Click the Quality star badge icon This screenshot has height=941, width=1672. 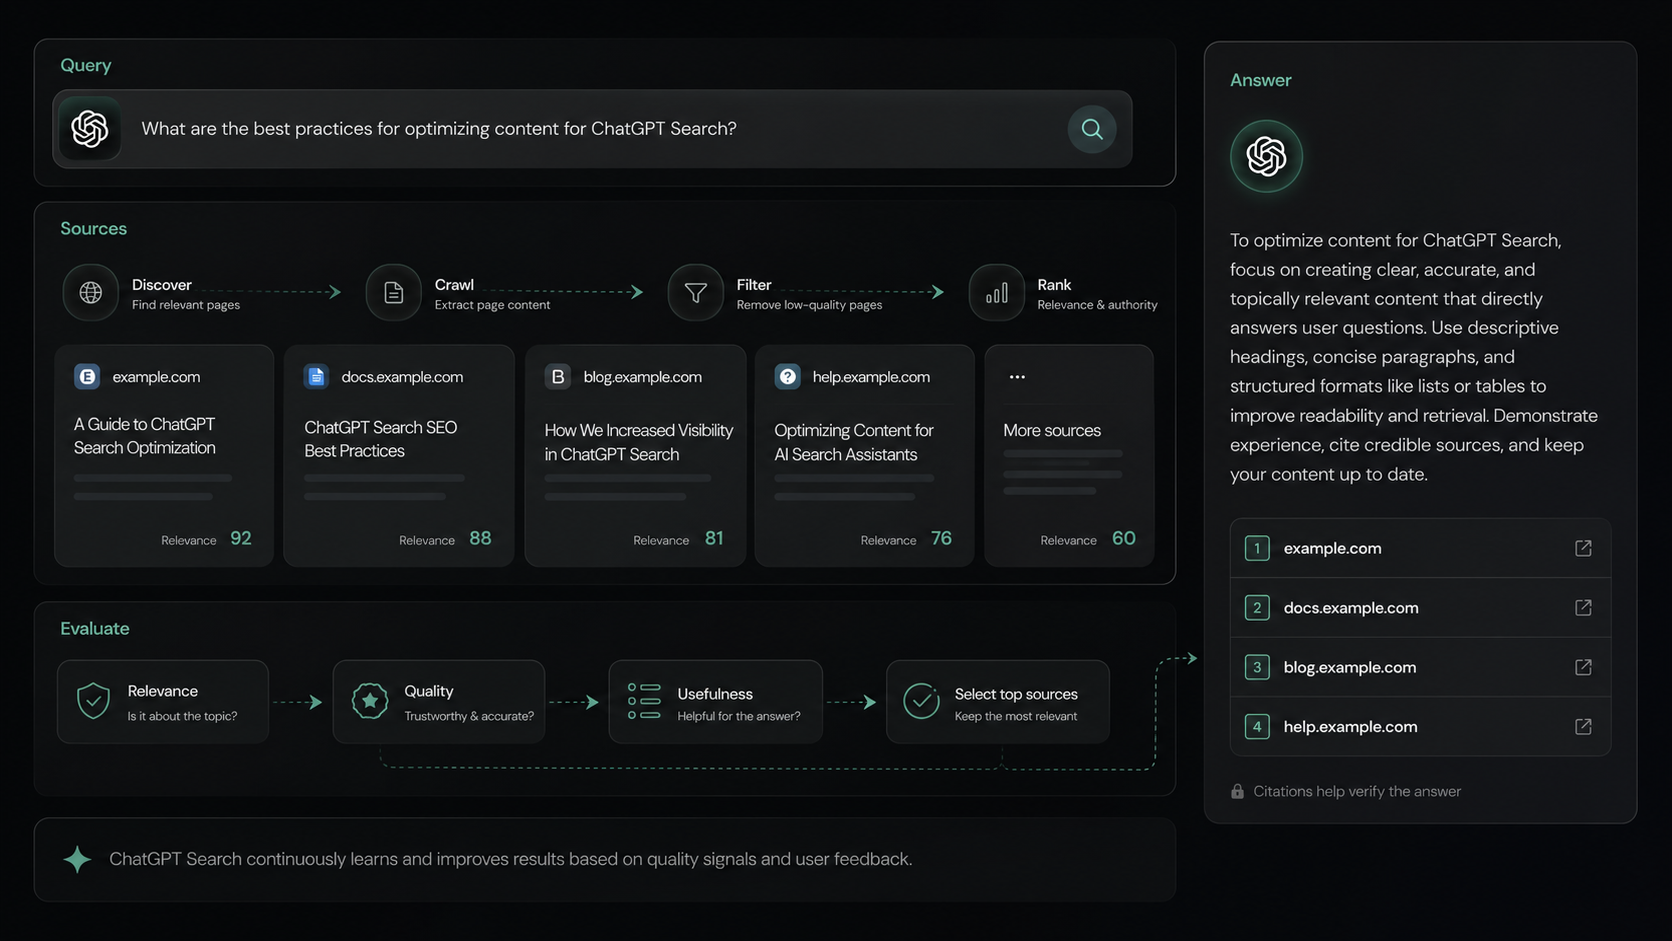370,701
